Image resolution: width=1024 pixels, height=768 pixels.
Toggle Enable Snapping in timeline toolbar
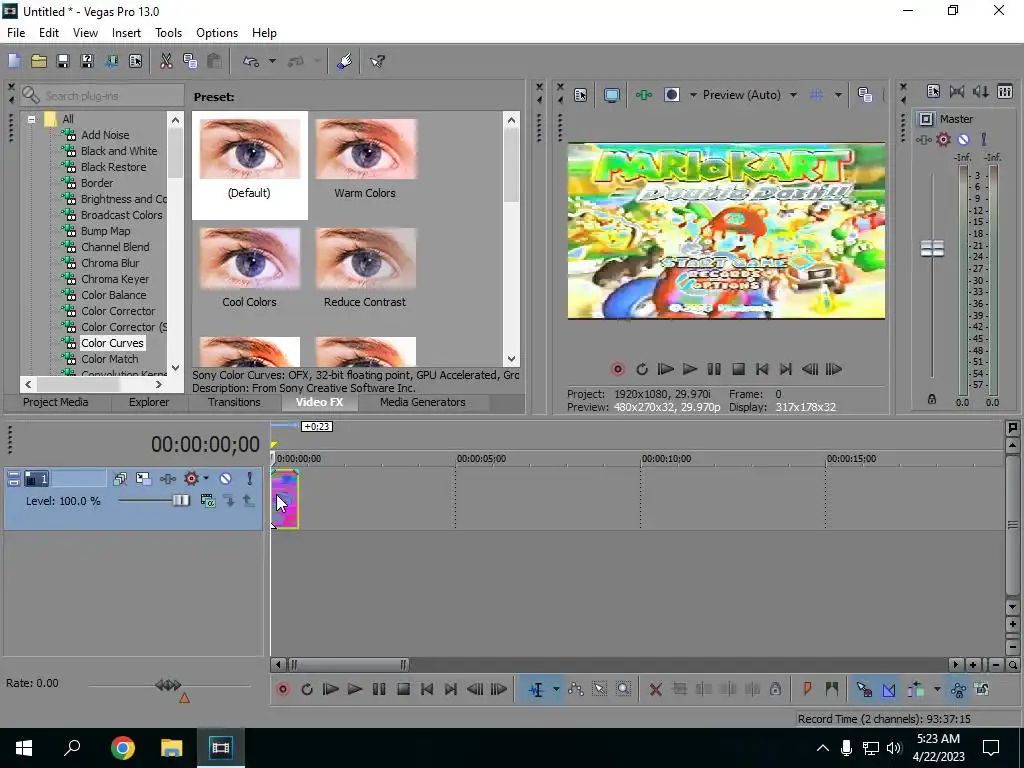pyautogui.click(x=864, y=689)
